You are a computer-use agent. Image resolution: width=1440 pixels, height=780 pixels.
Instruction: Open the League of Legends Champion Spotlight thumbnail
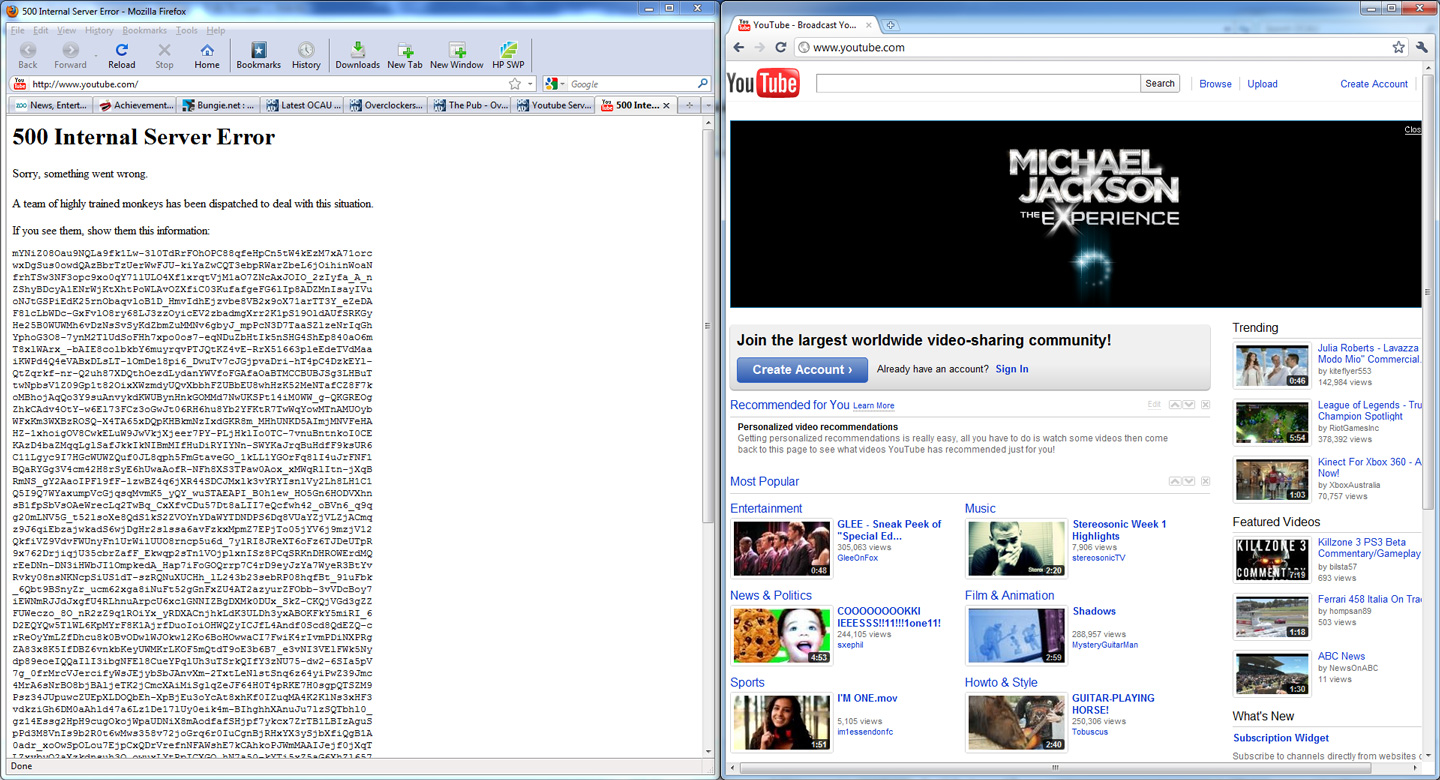pyautogui.click(x=1272, y=423)
